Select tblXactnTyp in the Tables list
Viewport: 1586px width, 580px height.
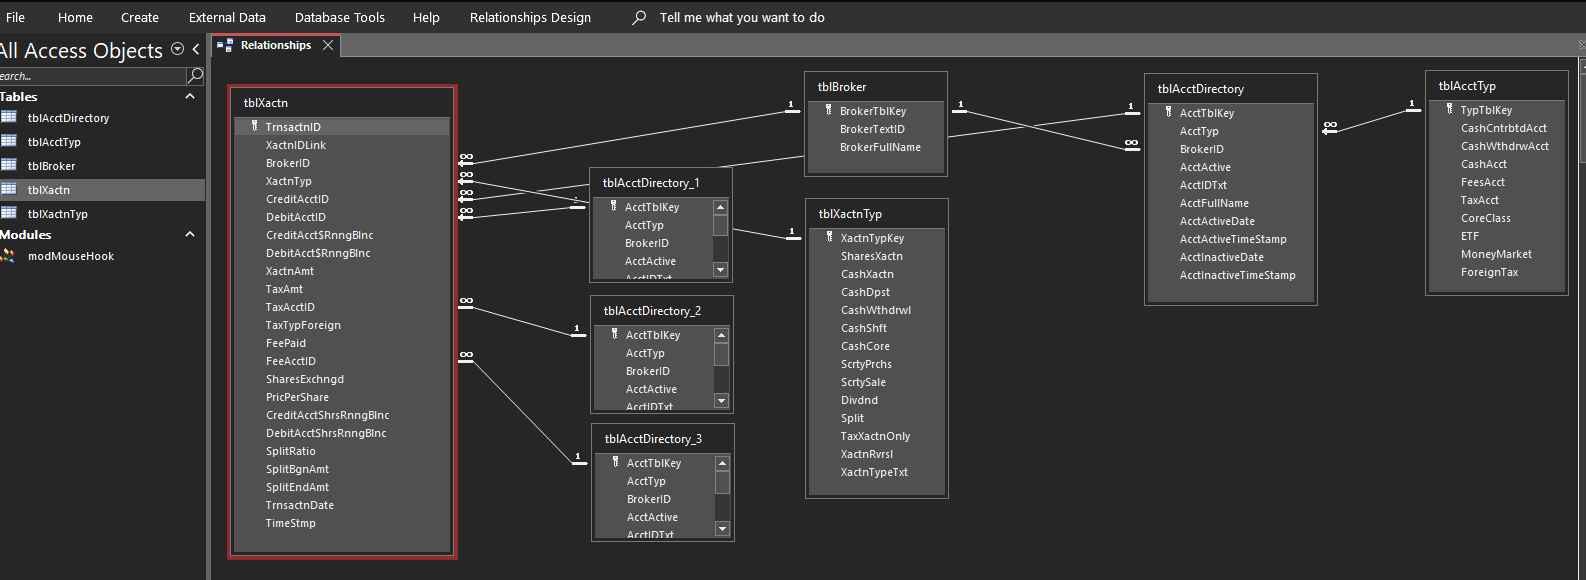click(58, 214)
